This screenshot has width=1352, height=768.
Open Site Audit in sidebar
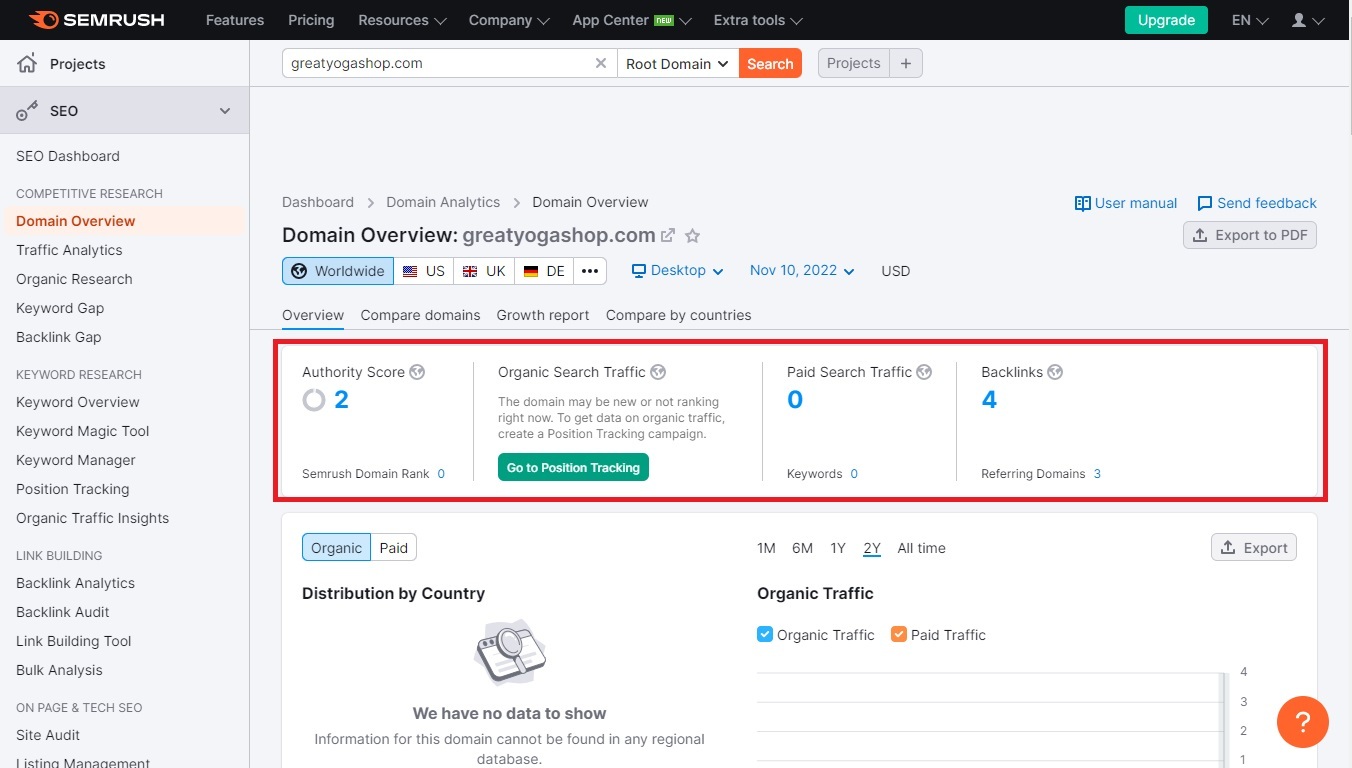[x=48, y=735]
